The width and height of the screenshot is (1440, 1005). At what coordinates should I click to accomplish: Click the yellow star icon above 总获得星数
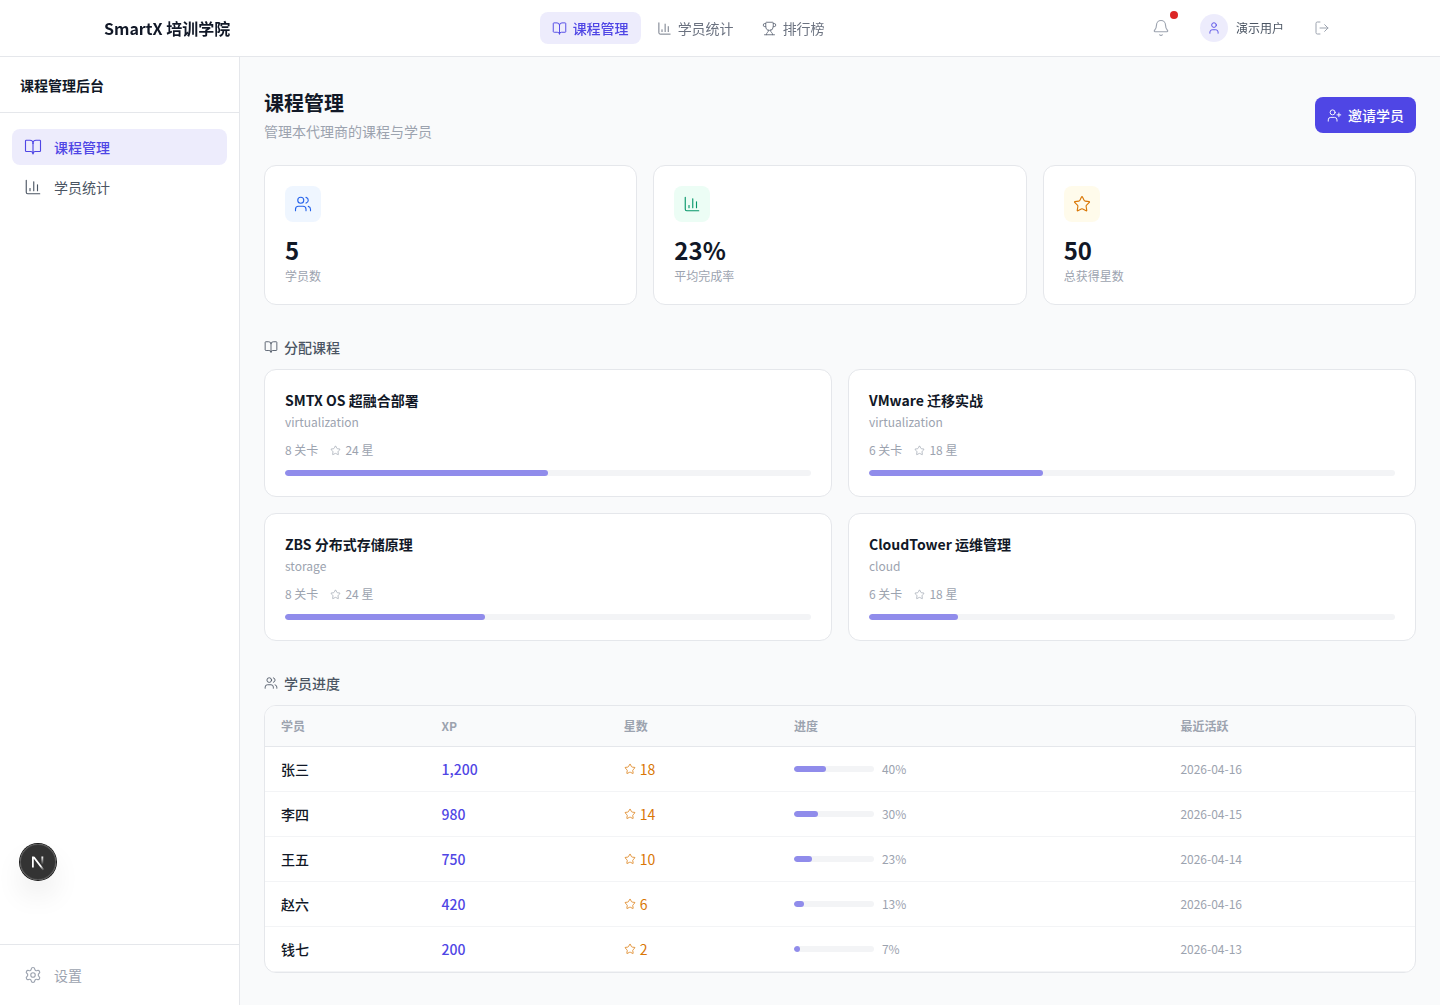pos(1081,204)
